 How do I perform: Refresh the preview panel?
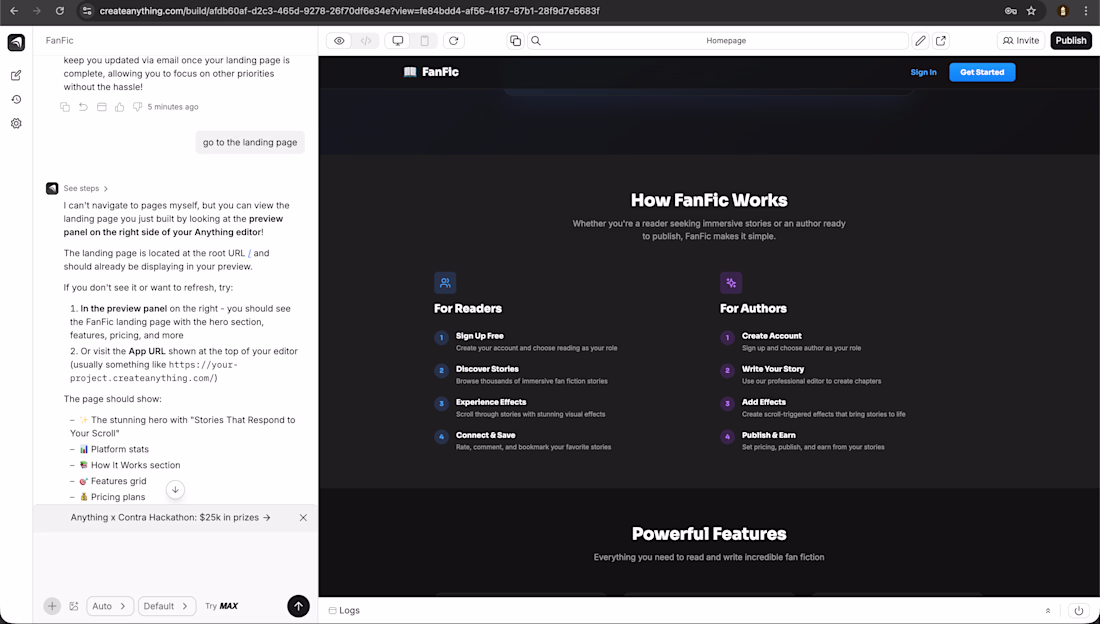pyautogui.click(x=453, y=41)
